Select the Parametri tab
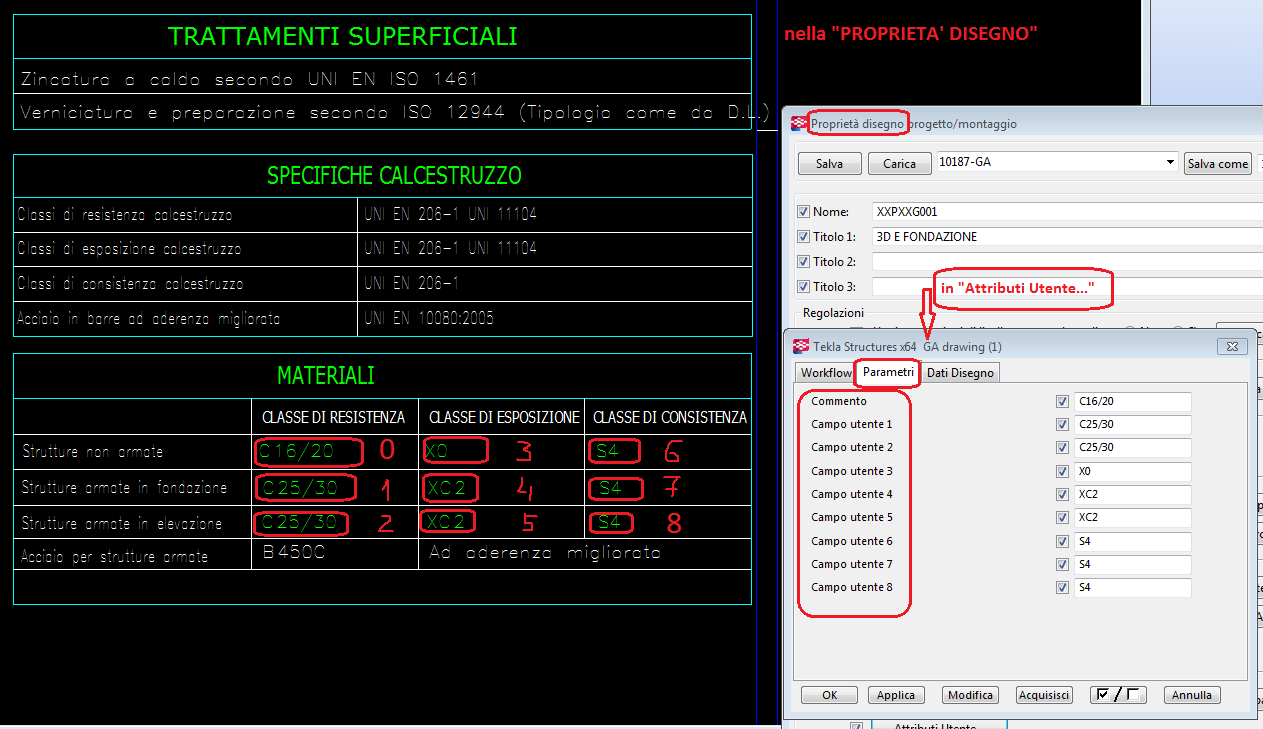The height and width of the screenshot is (729, 1263). (x=888, y=372)
